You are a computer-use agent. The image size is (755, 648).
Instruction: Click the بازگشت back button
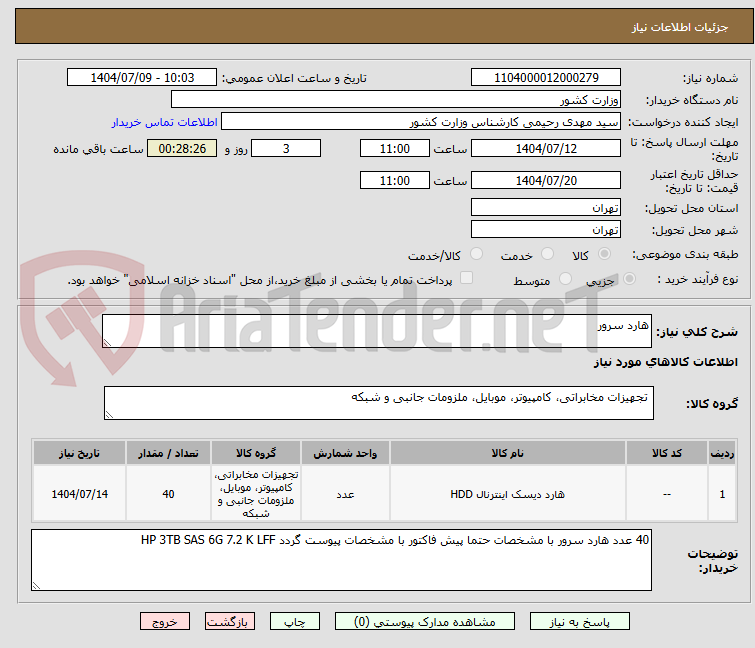(230, 622)
